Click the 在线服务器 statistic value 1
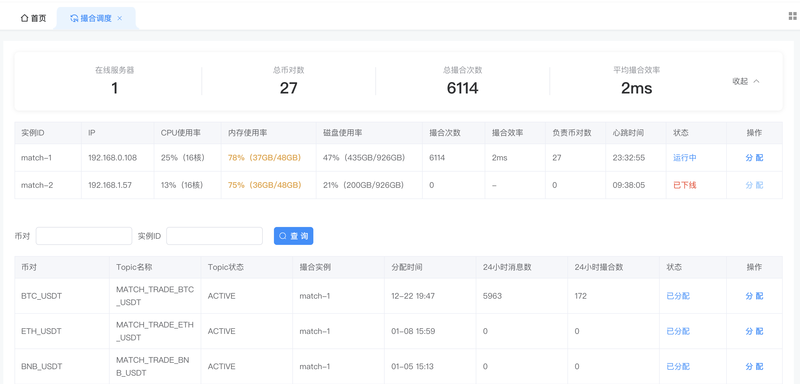Image resolution: width=800 pixels, height=384 pixels. 114,88
